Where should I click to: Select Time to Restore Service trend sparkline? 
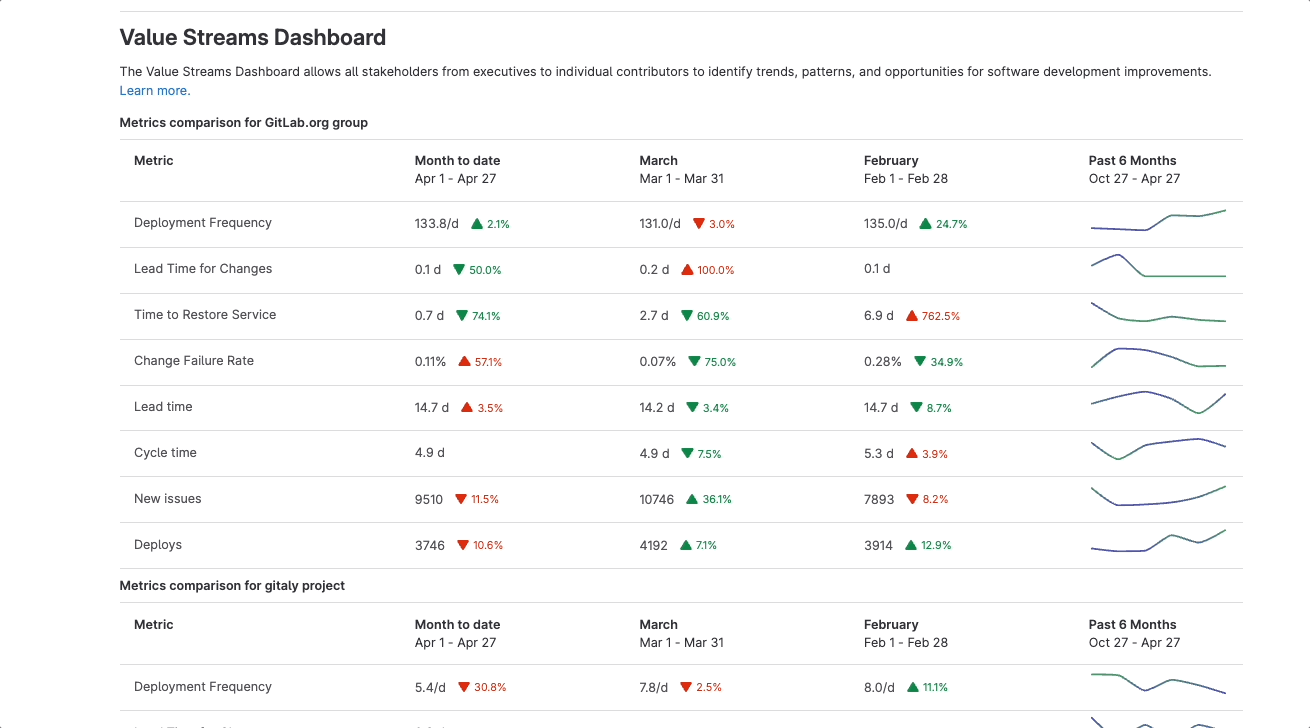[x=1157, y=313]
